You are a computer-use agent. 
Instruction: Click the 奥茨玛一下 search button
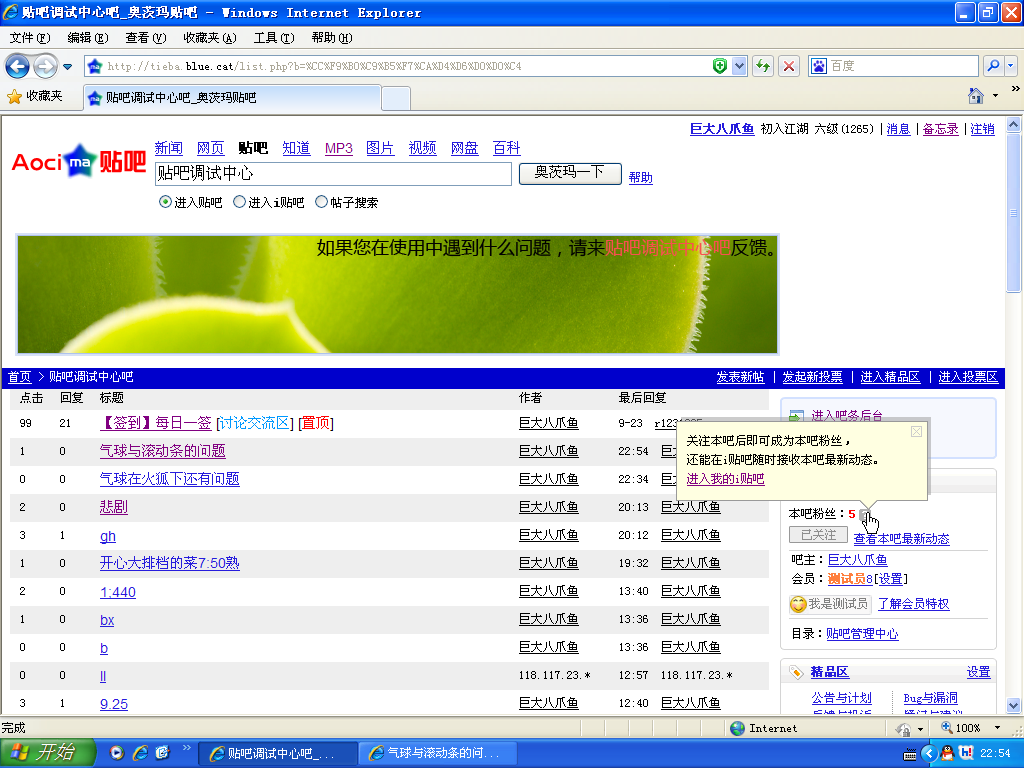coord(570,173)
